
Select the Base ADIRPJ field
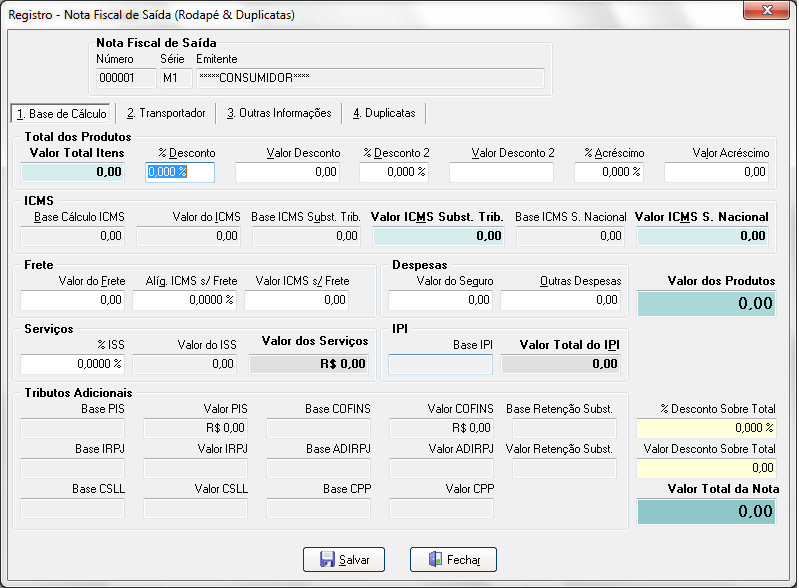click(x=318, y=468)
